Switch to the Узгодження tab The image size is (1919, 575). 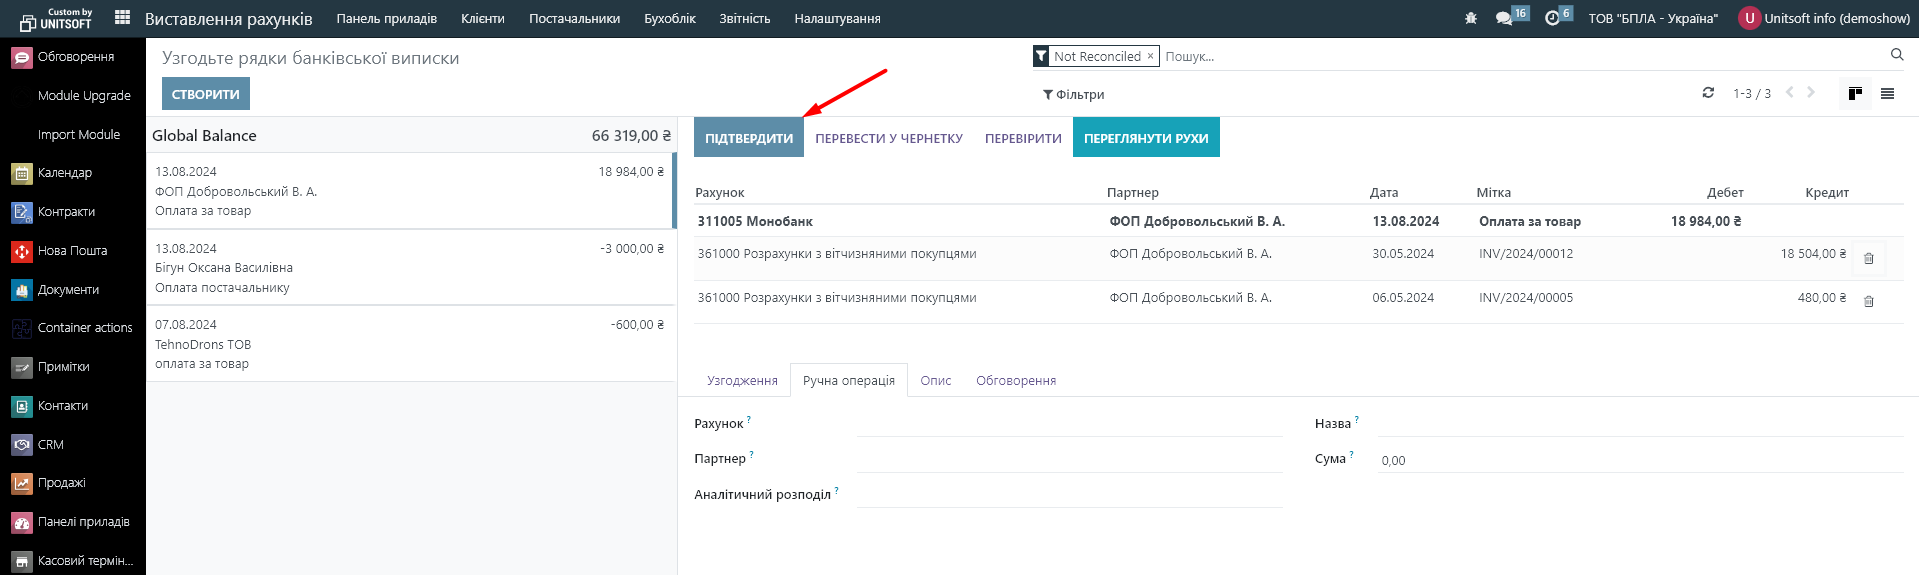741,380
